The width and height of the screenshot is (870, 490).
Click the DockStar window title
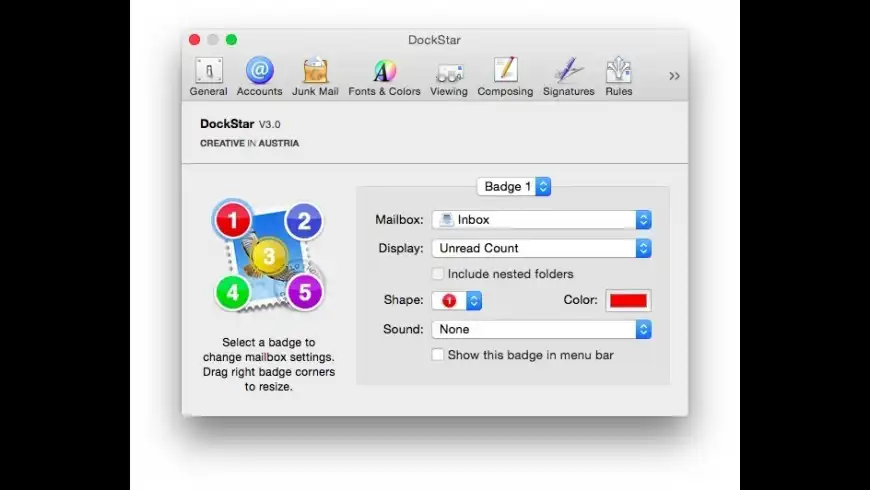[x=434, y=40]
